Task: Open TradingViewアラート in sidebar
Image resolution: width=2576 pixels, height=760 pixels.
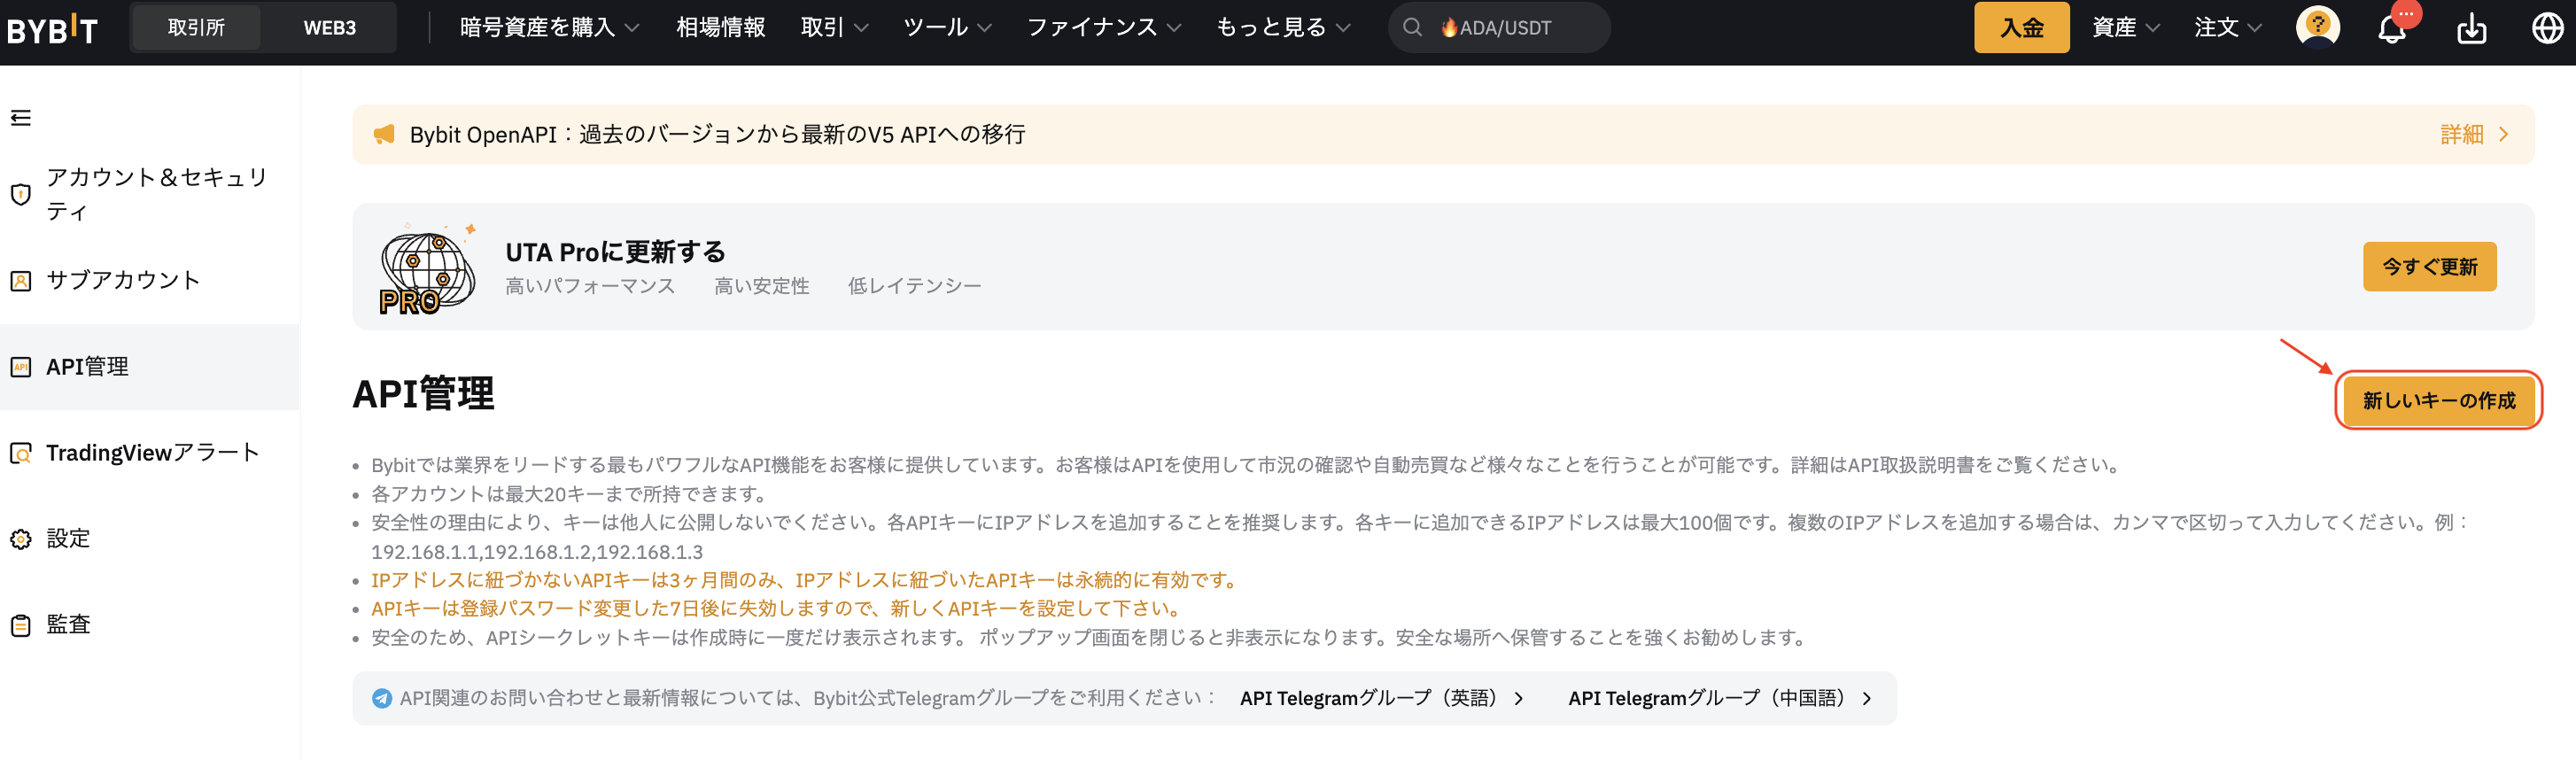Action: point(150,453)
